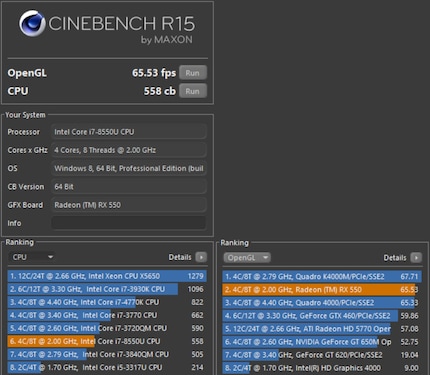
Task: Select the Core i7-3930K ranking row
Action: coord(107,289)
